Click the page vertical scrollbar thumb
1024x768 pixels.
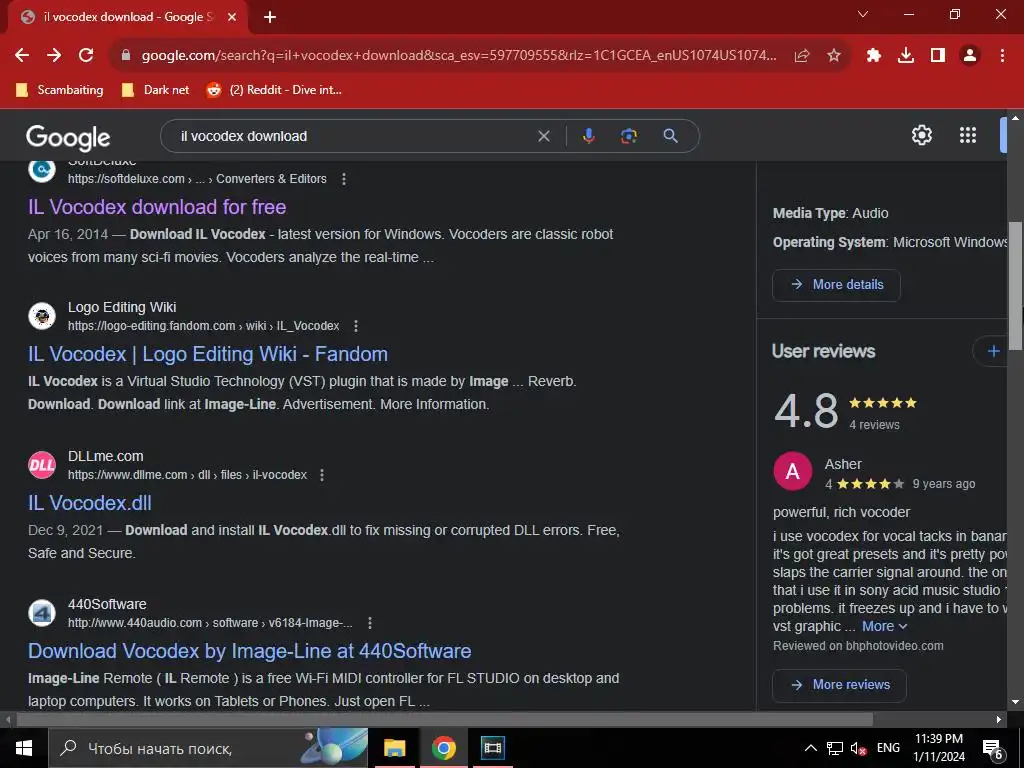coord(1015,287)
